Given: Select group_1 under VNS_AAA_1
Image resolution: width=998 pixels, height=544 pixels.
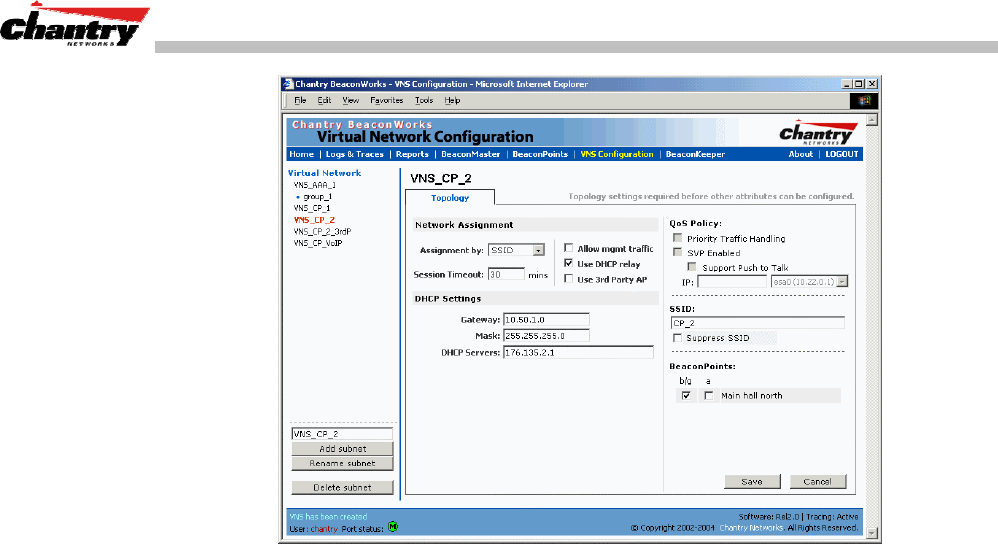Looking at the screenshot, I should [x=318, y=197].
